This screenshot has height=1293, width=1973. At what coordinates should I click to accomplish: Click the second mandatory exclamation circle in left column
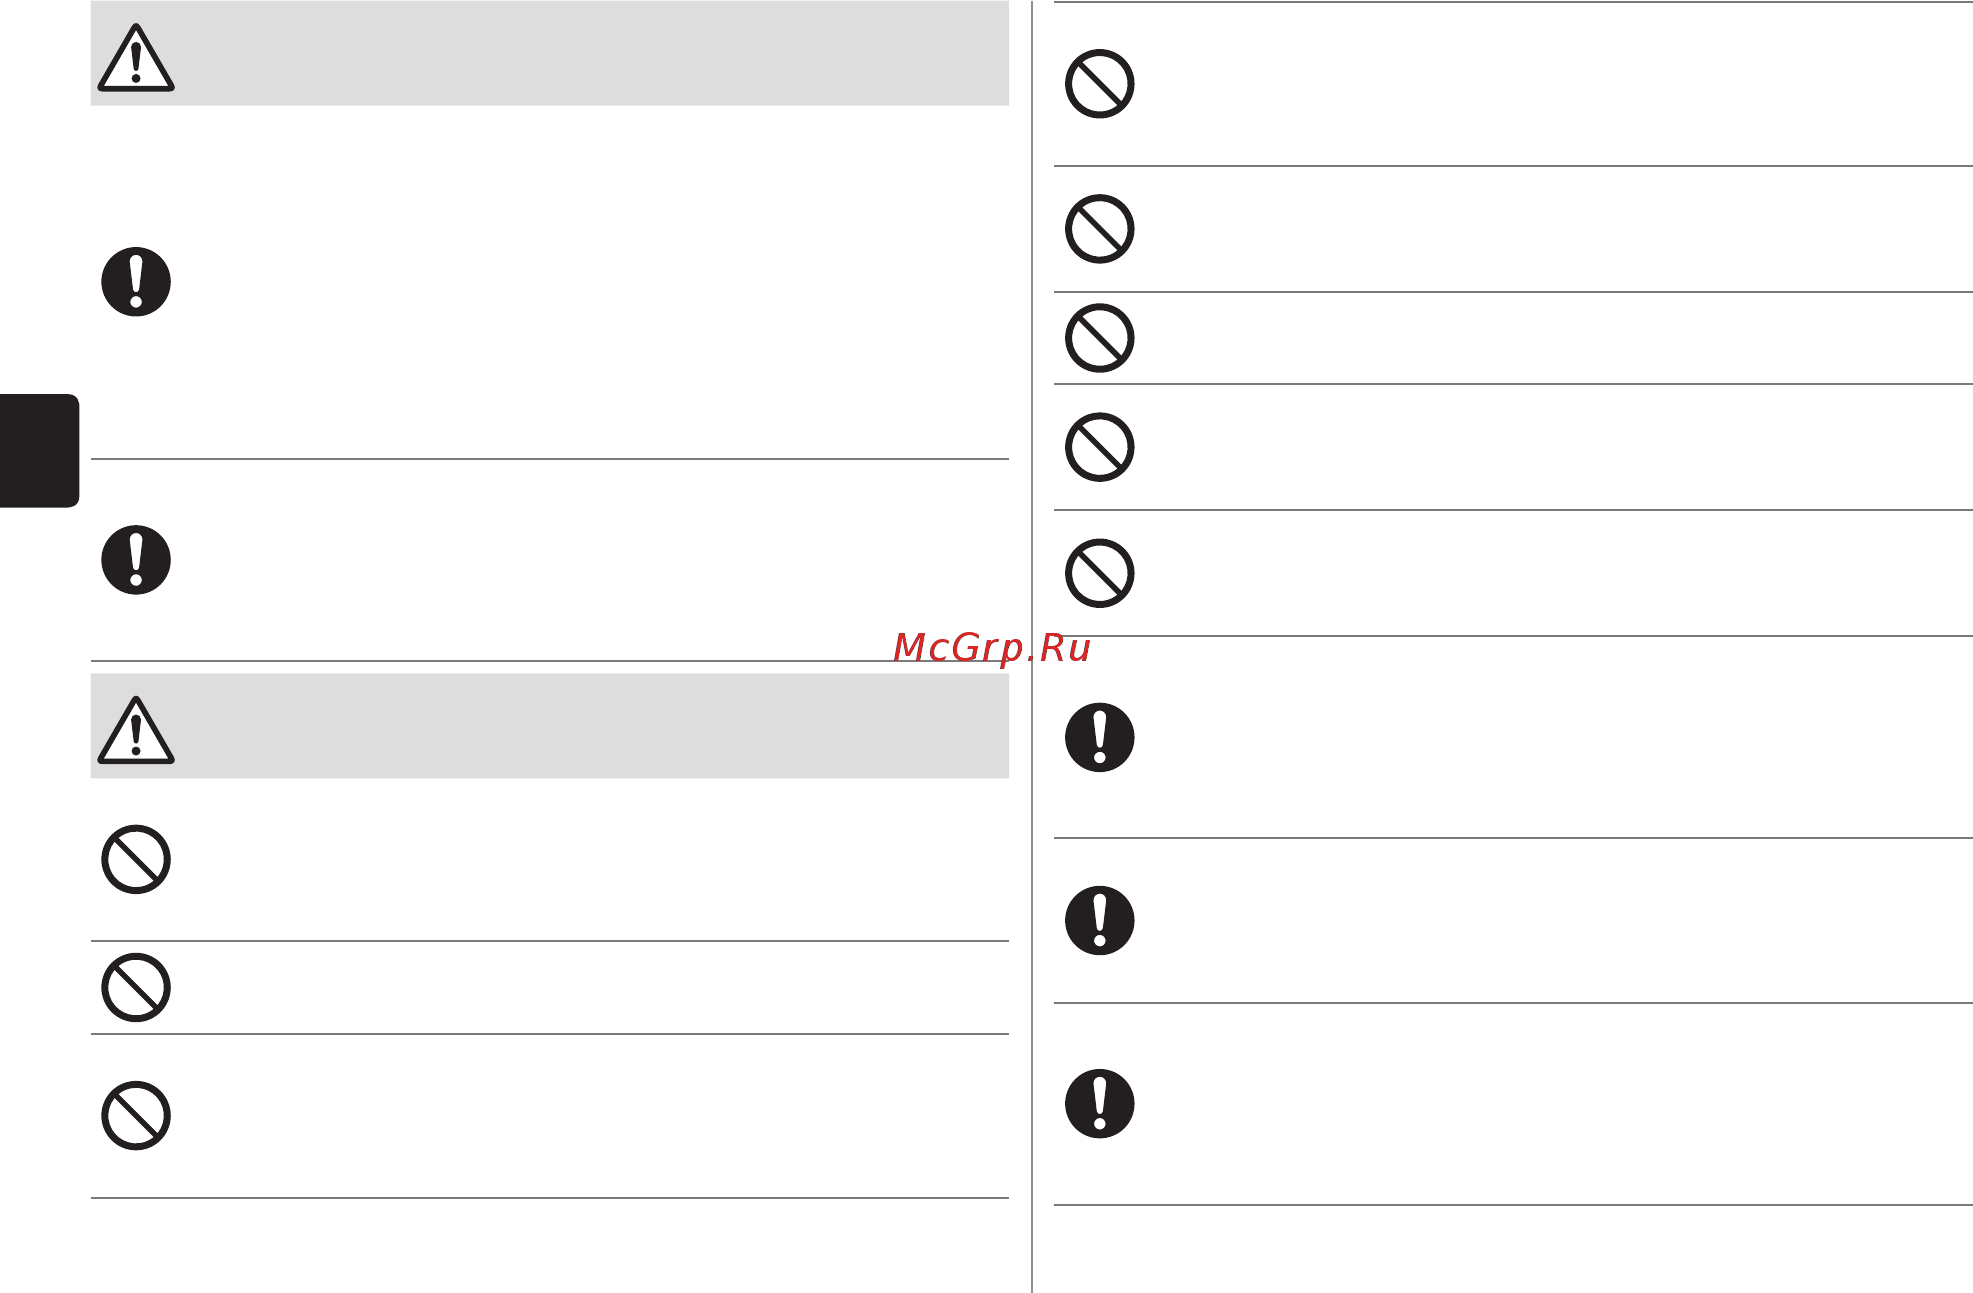pyautogui.click(x=136, y=560)
